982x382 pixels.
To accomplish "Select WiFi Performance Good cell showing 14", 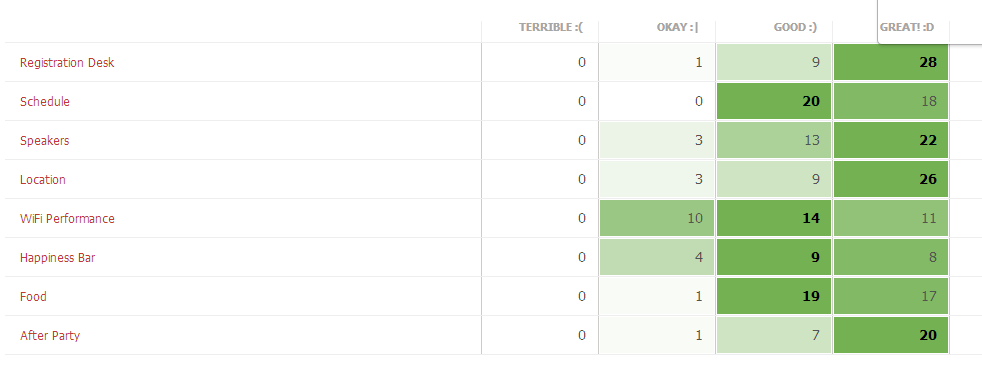I will click(x=773, y=218).
